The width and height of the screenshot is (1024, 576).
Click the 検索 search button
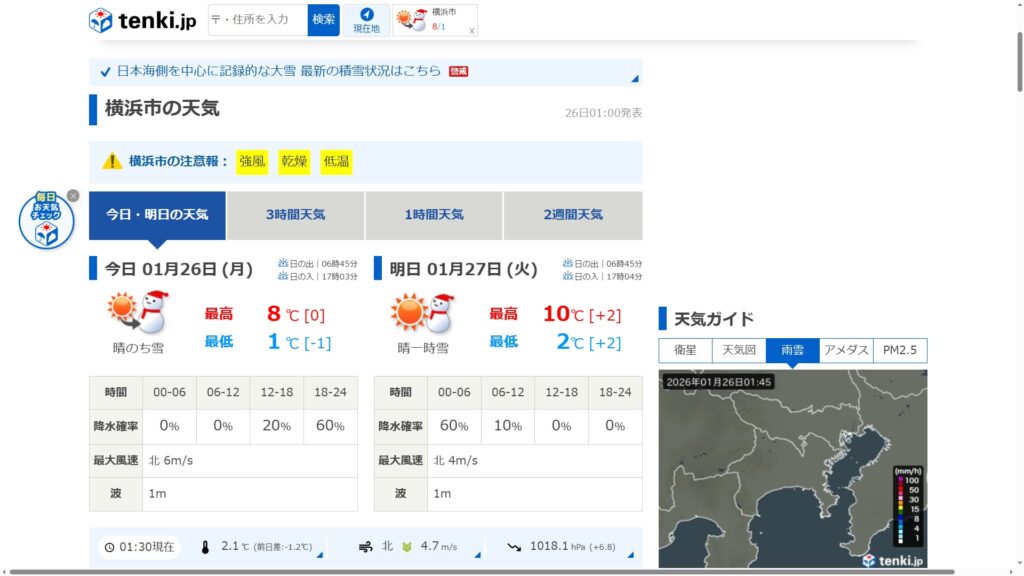(323, 20)
